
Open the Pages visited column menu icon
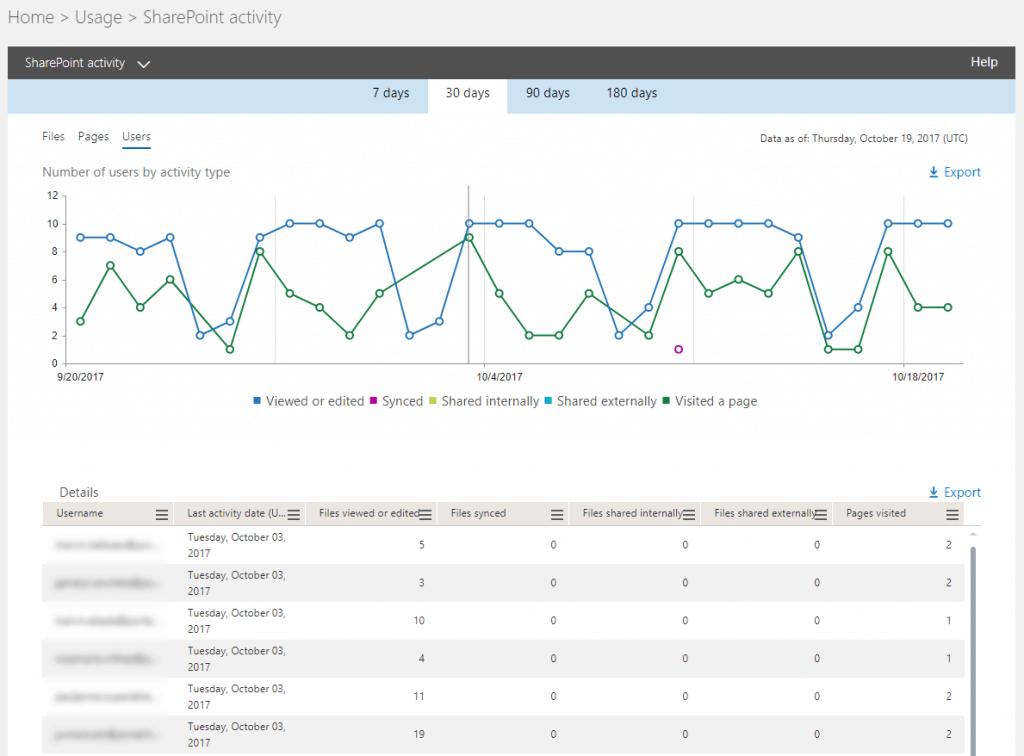(953, 515)
